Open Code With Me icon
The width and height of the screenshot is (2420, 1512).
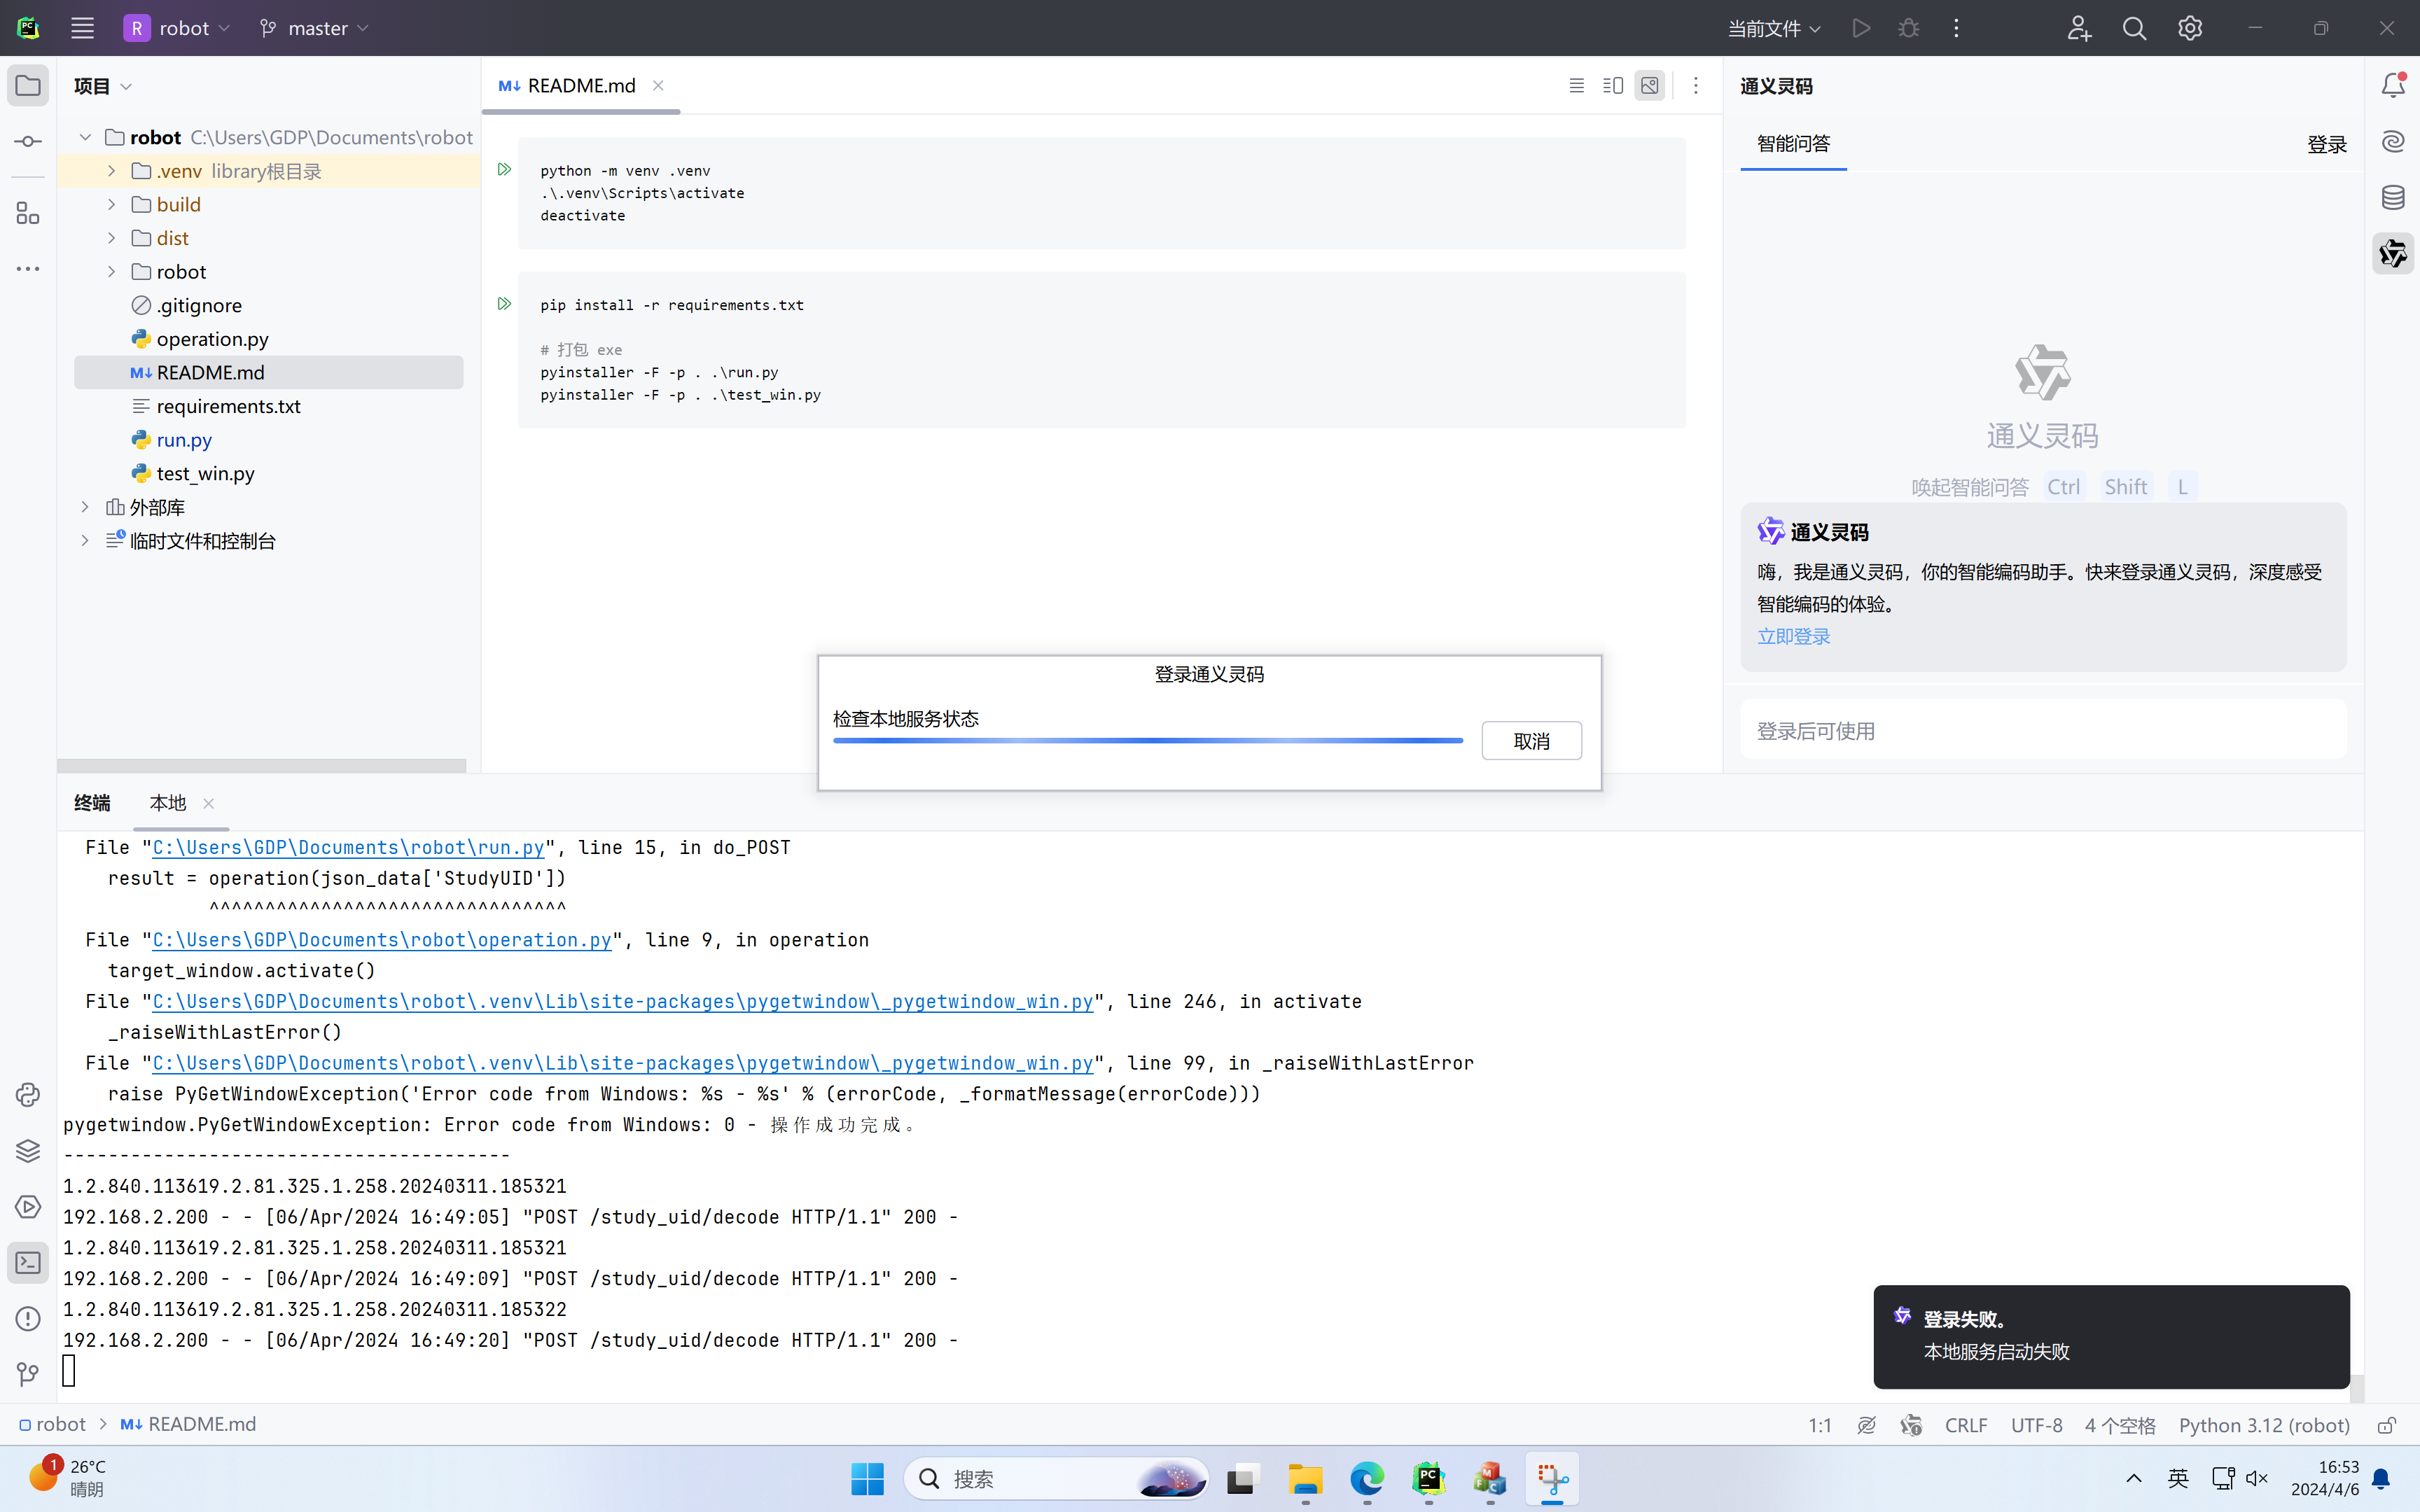tap(2079, 28)
